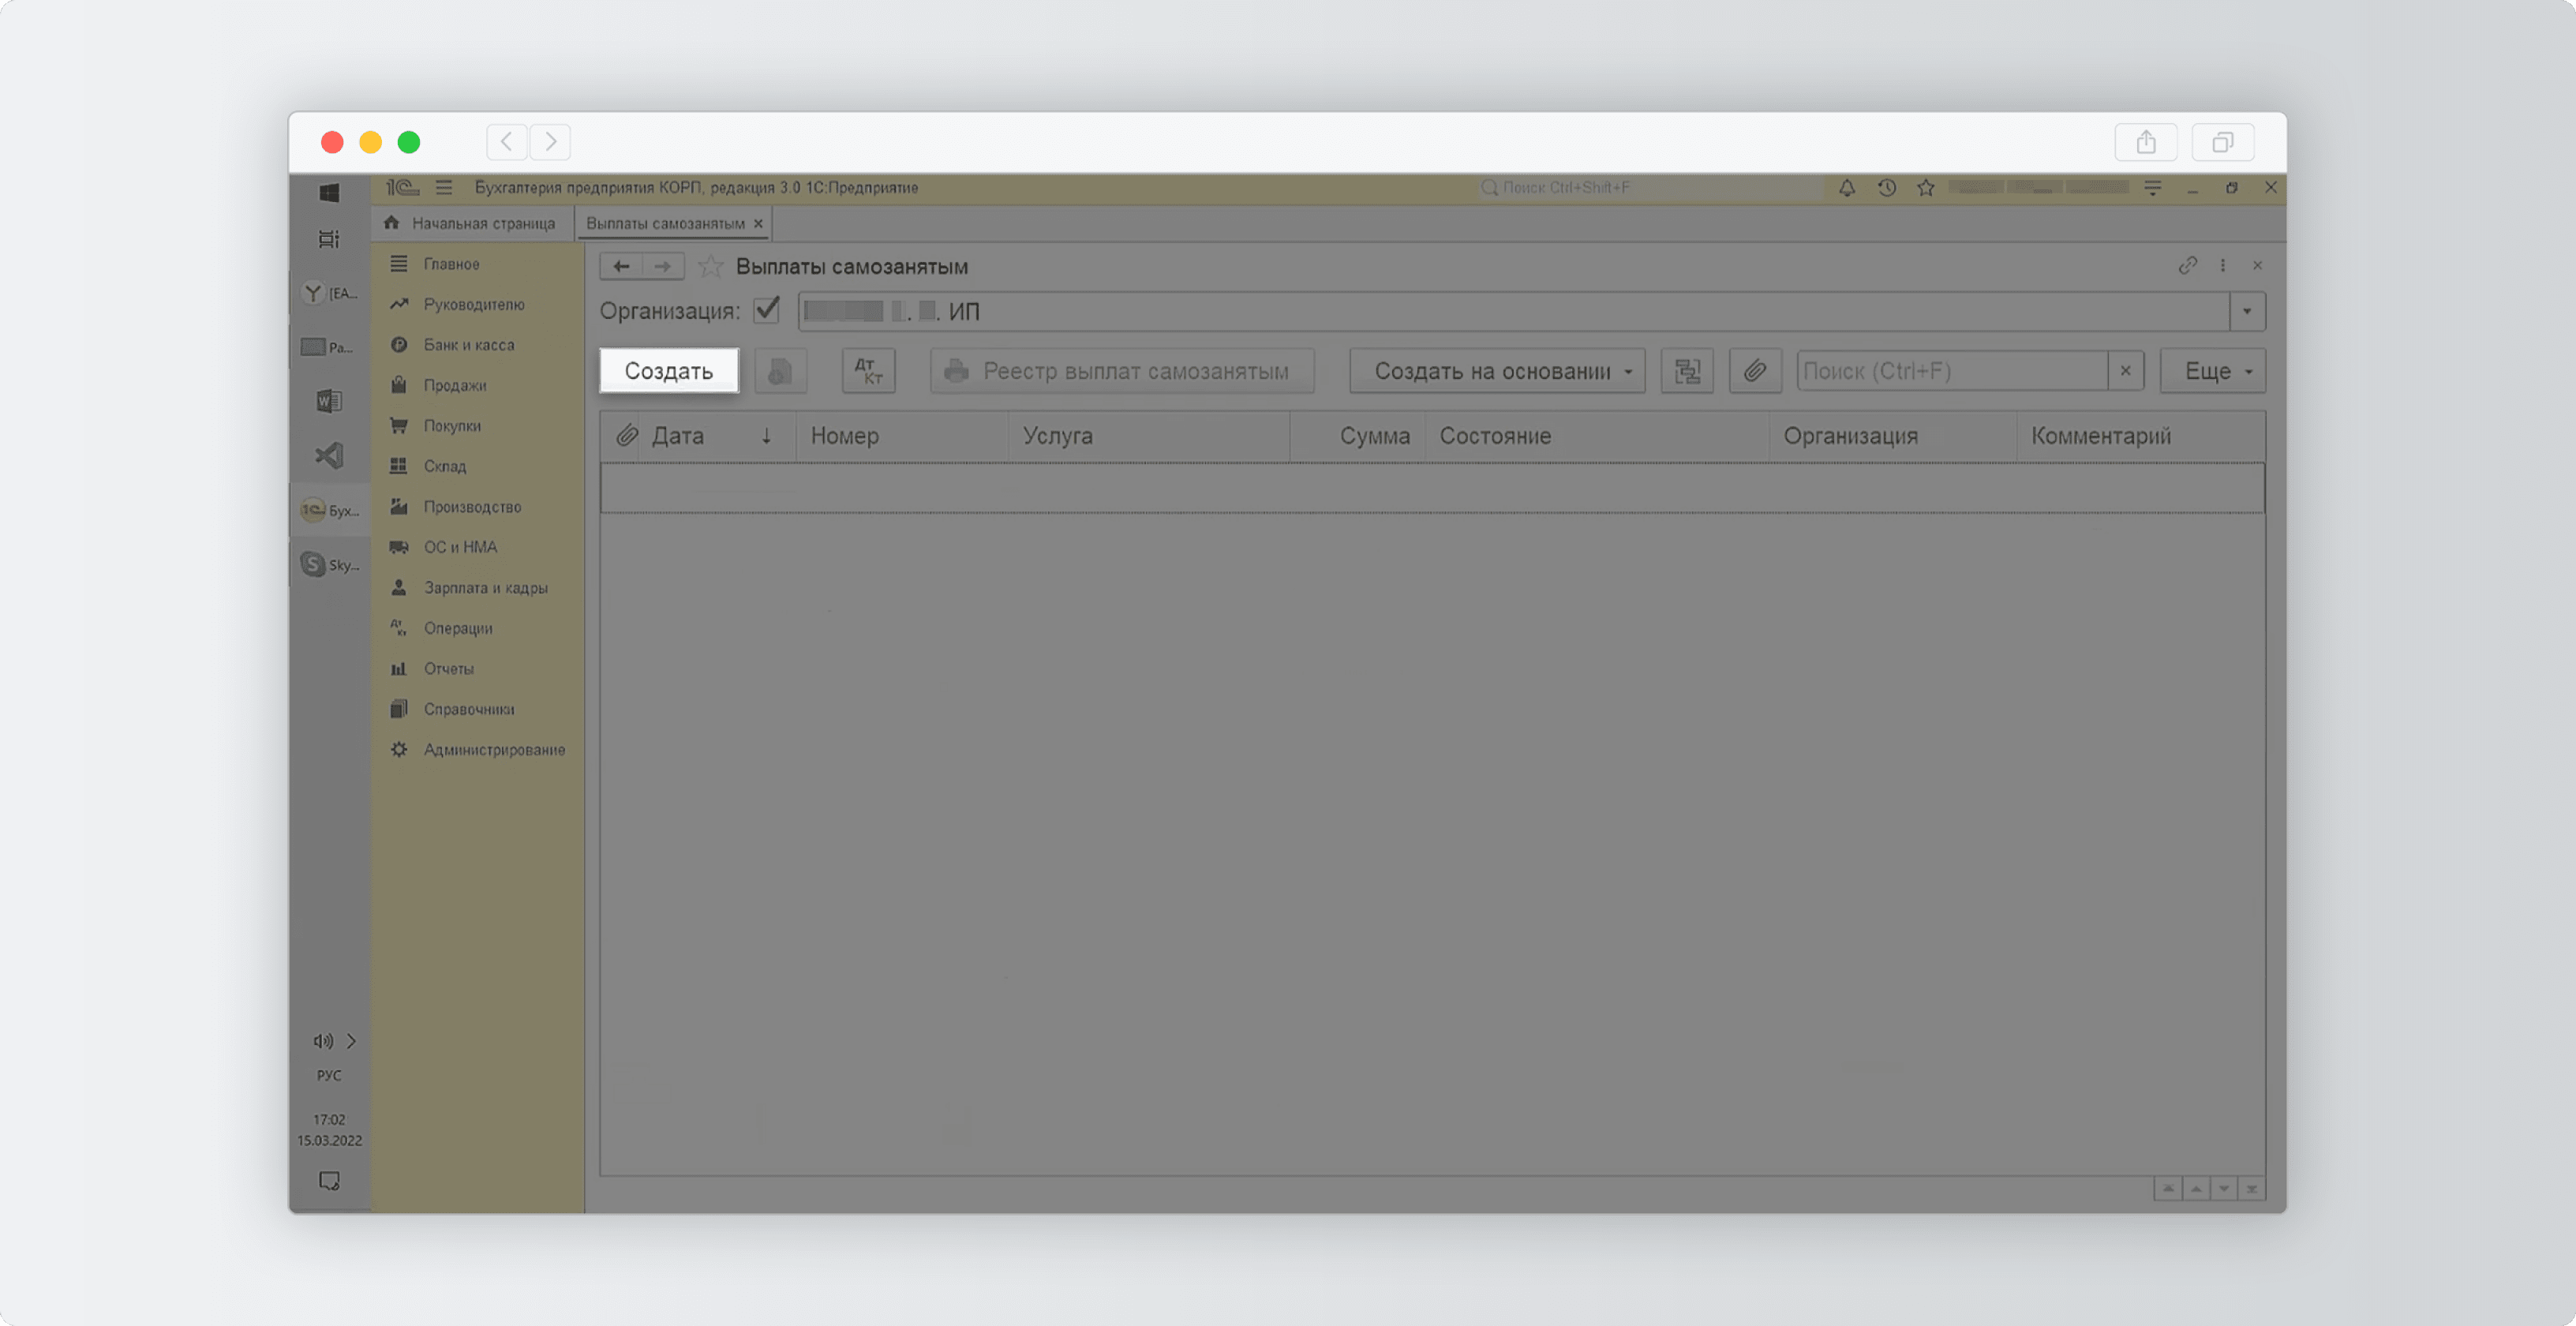The height and width of the screenshot is (1326, 2576).
Task: Focus the Поиск (Ctrl+F) search field
Action: [x=1952, y=371]
